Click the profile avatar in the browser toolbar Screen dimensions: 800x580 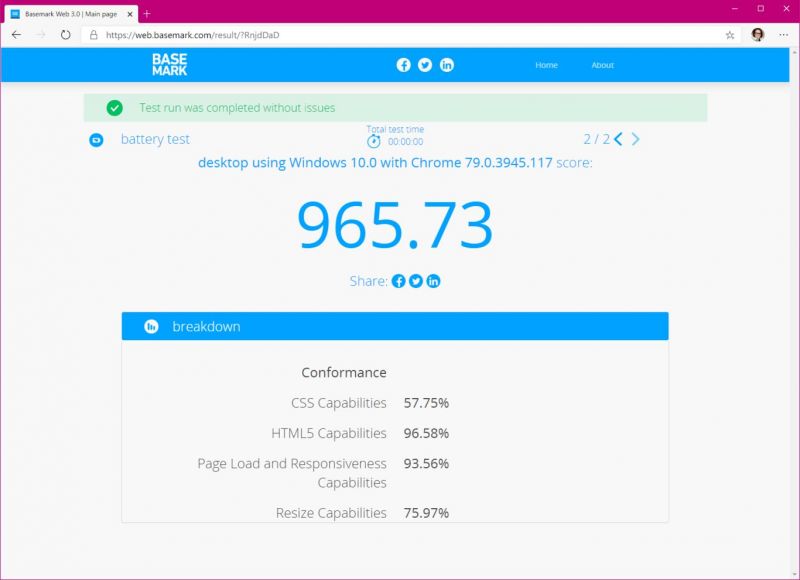tap(758, 33)
